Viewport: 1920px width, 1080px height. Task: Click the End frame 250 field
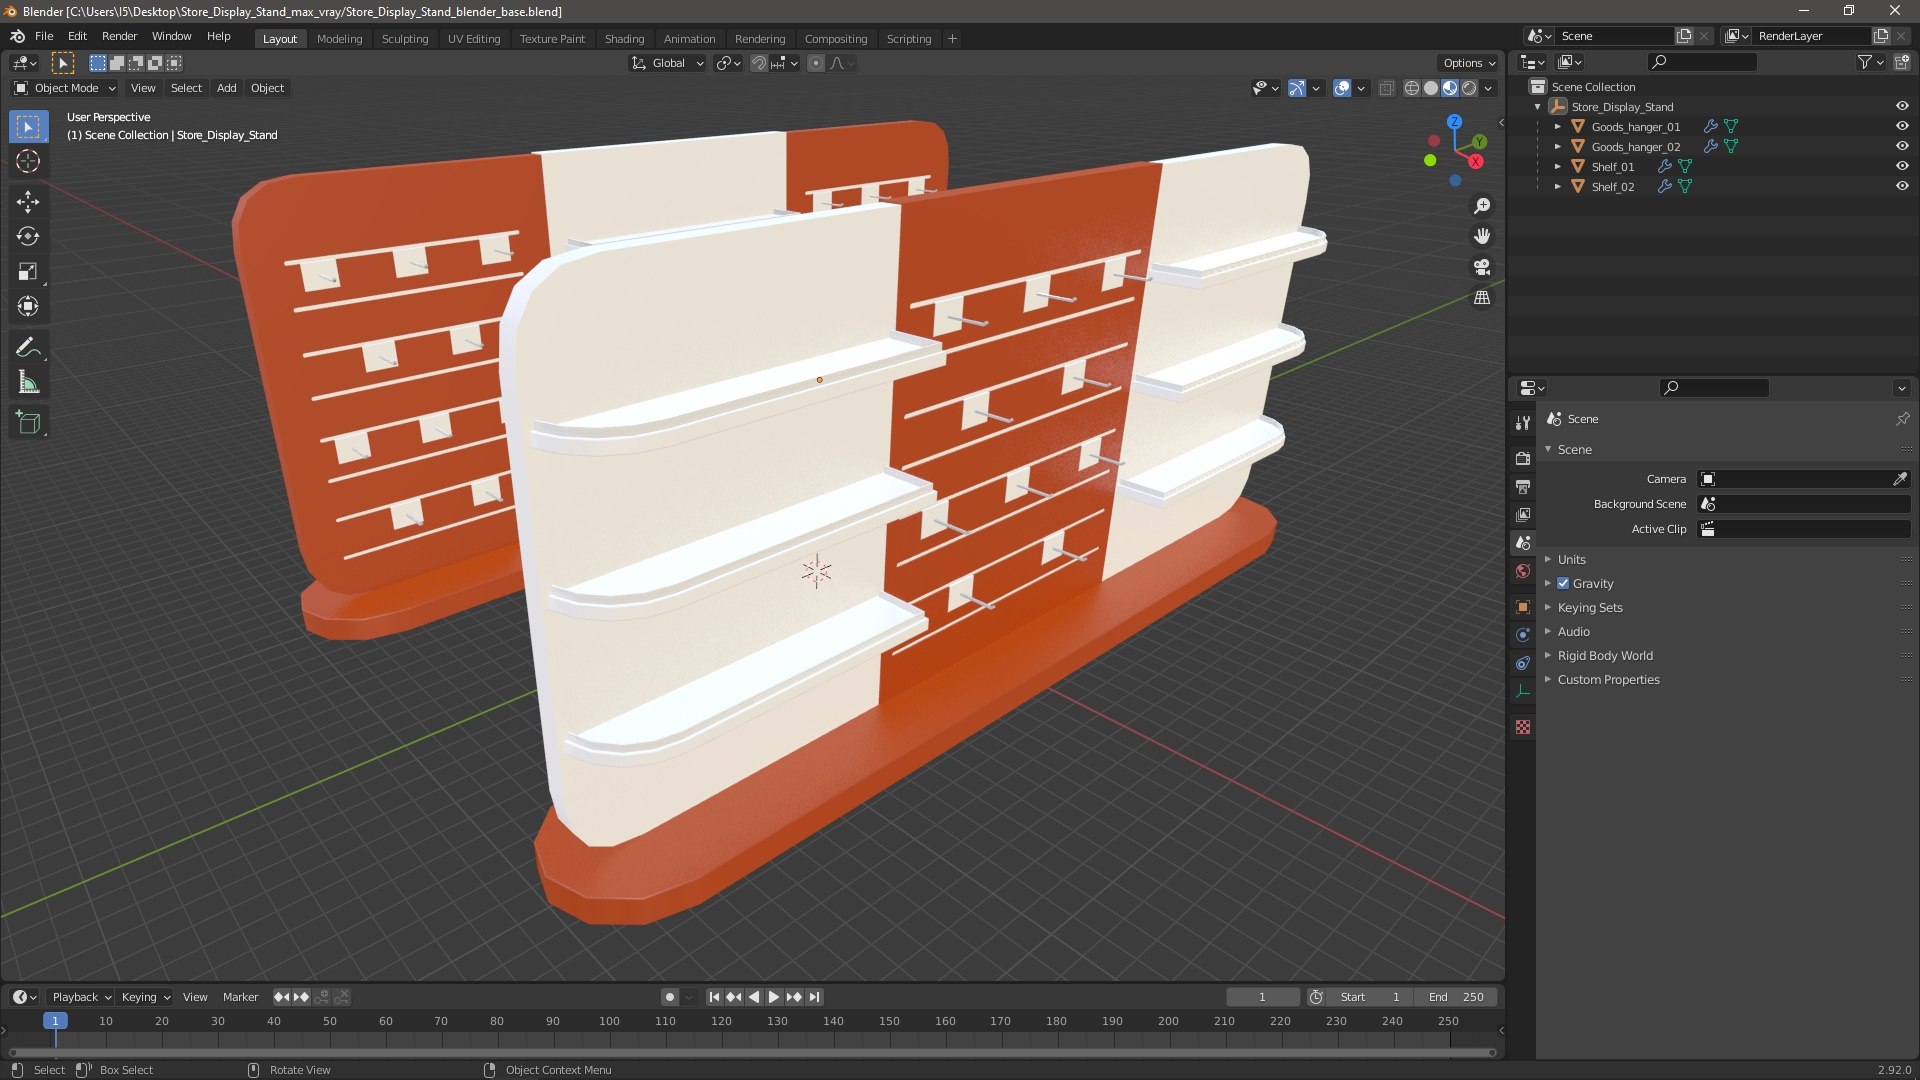pos(1457,997)
